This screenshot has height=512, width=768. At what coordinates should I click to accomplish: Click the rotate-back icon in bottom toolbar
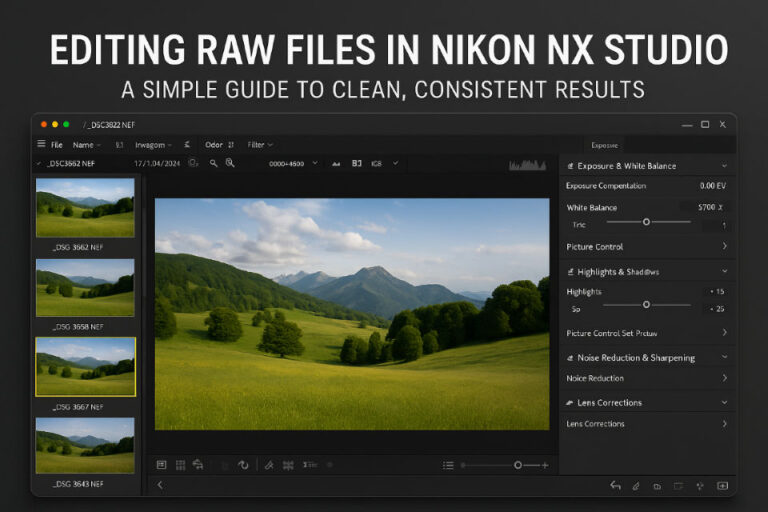coord(198,464)
